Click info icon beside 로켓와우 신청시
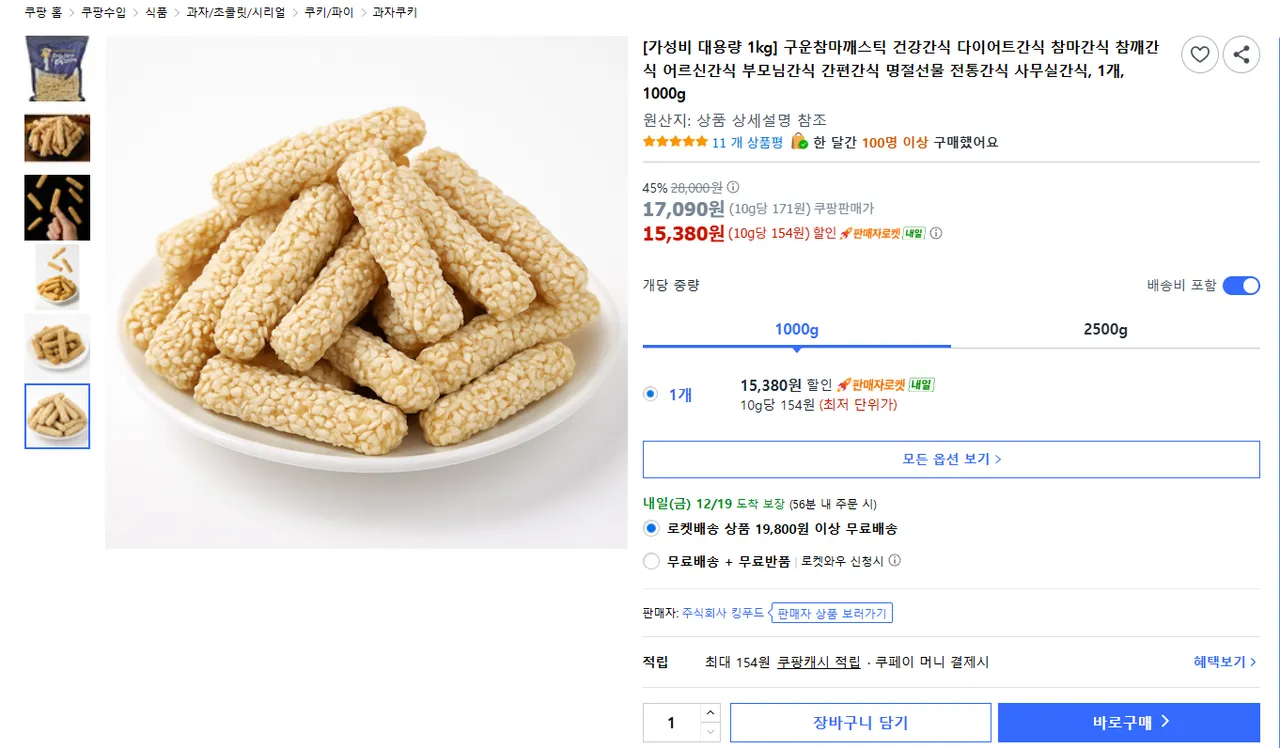This screenshot has height=748, width=1280. (895, 561)
